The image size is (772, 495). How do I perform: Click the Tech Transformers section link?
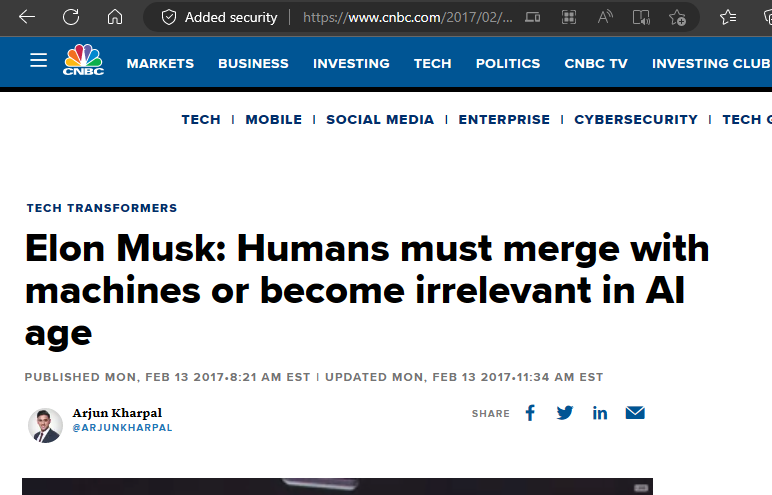(x=102, y=208)
